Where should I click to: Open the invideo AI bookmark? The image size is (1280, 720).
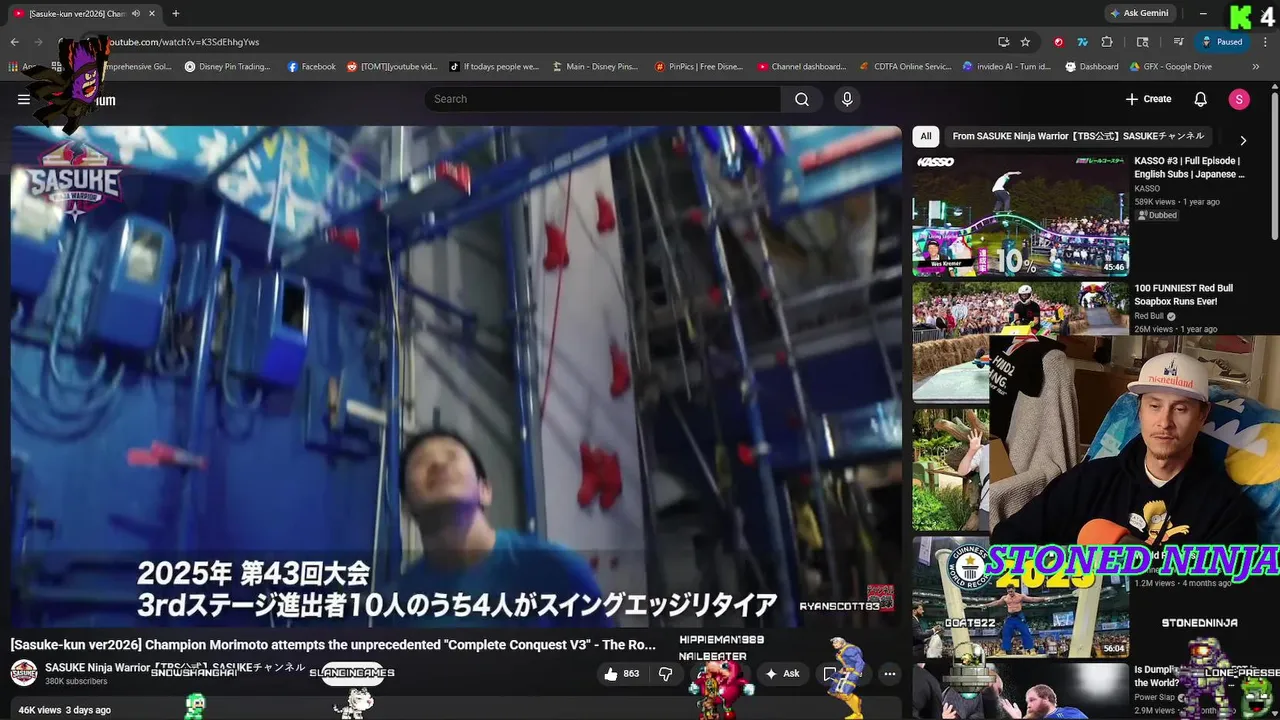click(1007, 67)
